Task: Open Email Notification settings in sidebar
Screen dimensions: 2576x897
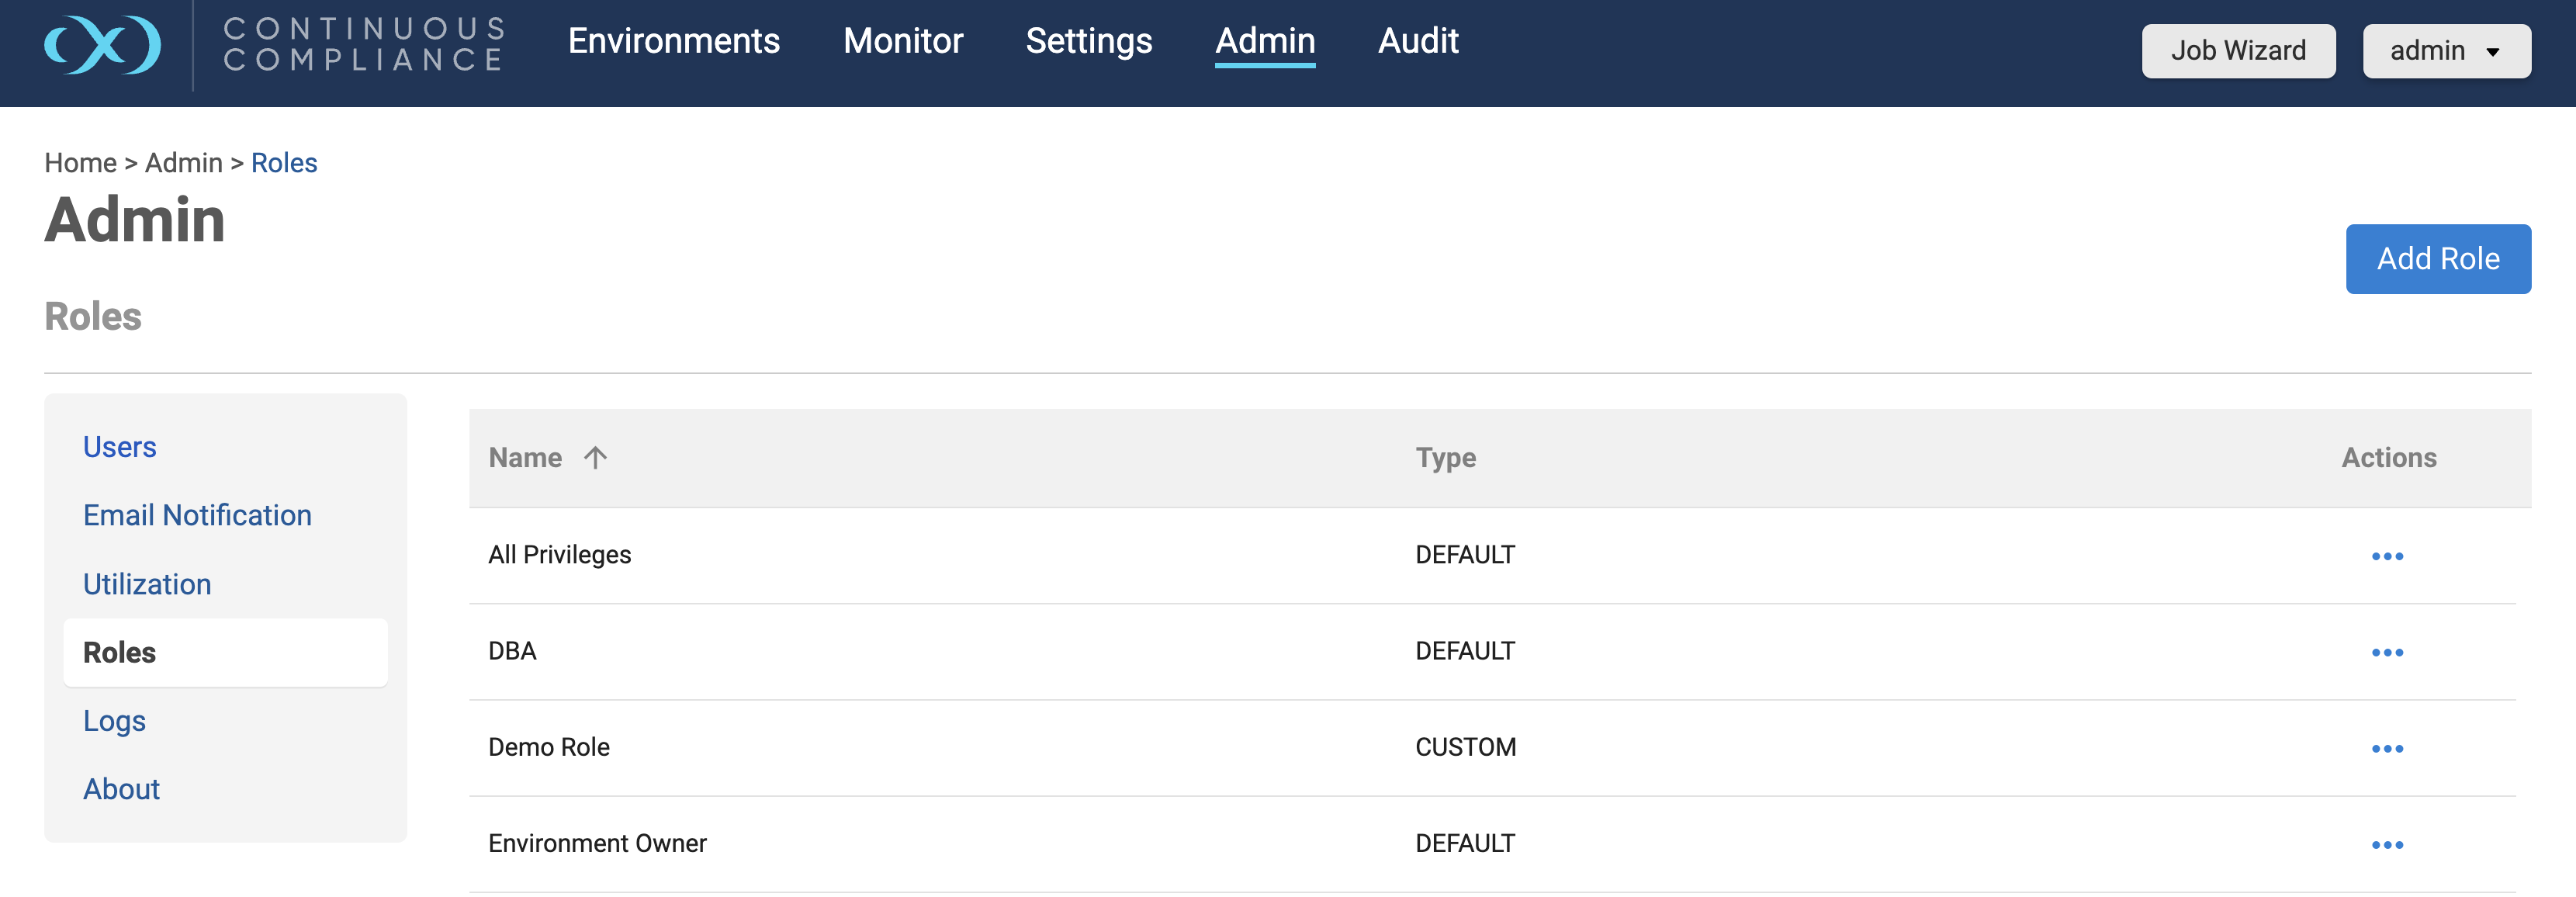Action: click(x=197, y=515)
